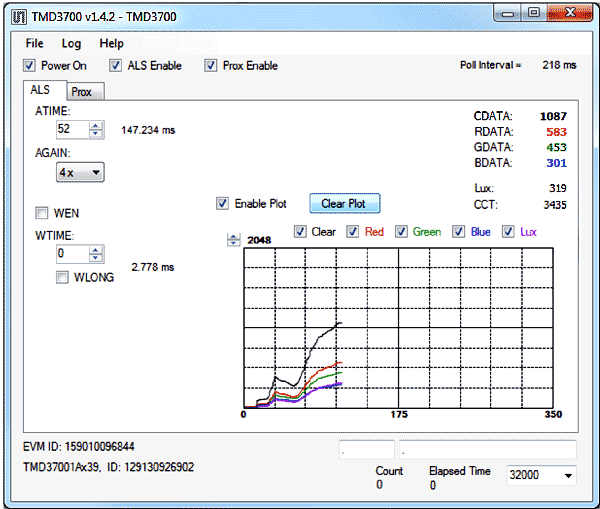Click the TMD3700 application icon in title bar
This screenshot has height=509, width=600.
[x=19, y=17]
